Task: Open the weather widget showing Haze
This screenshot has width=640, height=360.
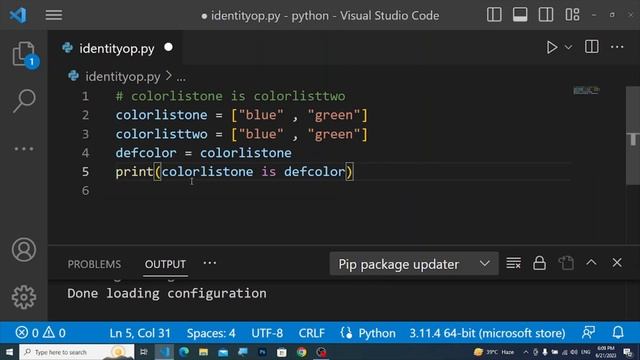Action: (494, 352)
